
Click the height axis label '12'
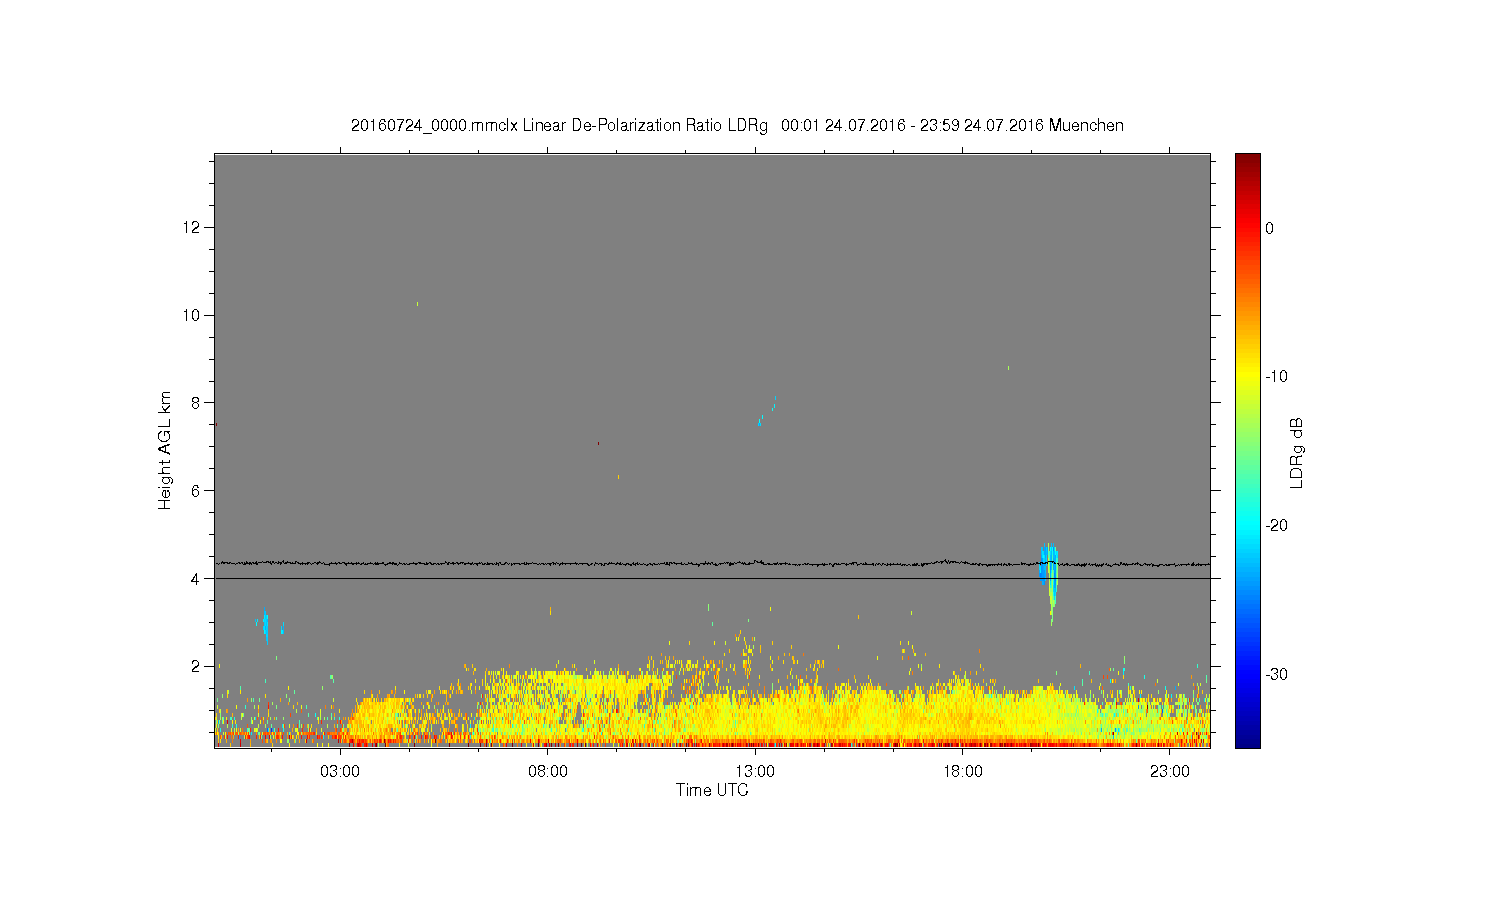coord(192,228)
